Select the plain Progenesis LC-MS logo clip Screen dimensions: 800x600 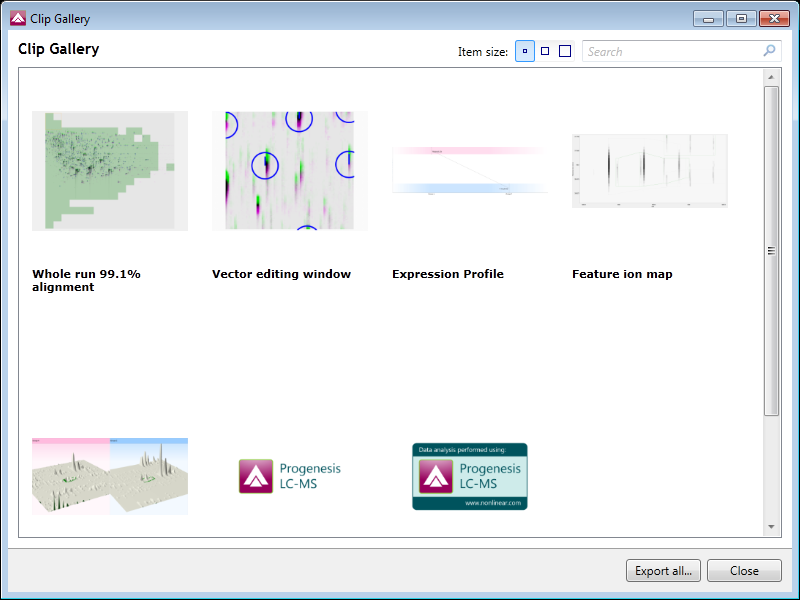point(290,476)
